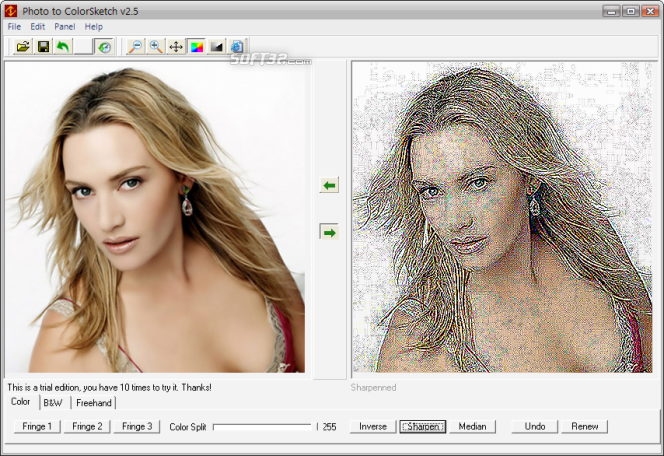The image size is (664, 456).
Task: Click the green left arrow transfer button
Action: (x=329, y=185)
